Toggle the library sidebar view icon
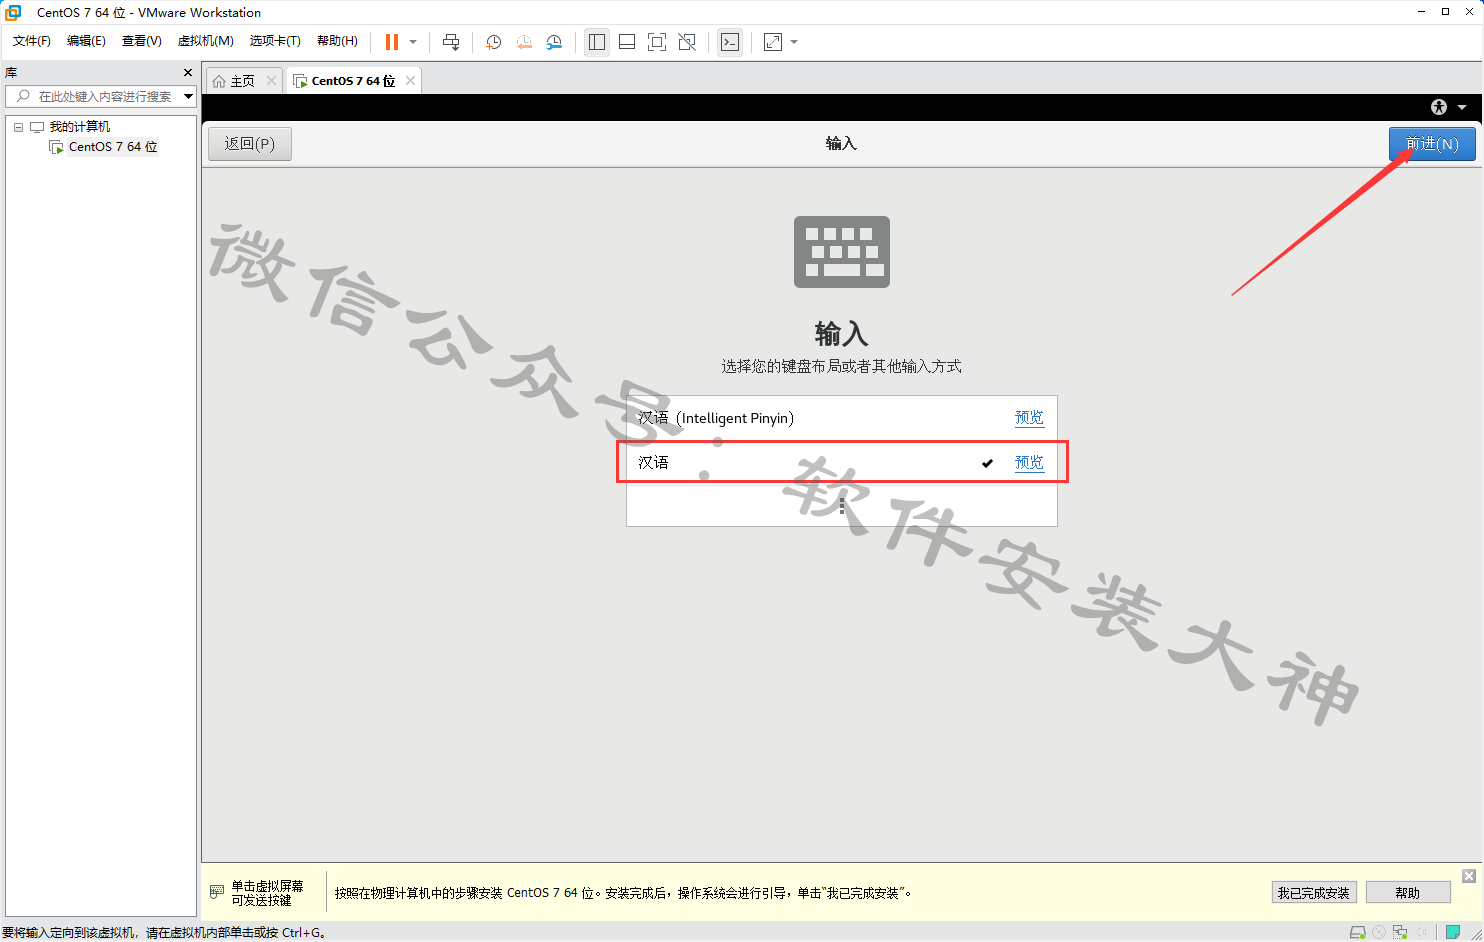This screenshot has height=942, width=1484. point(597,42)
